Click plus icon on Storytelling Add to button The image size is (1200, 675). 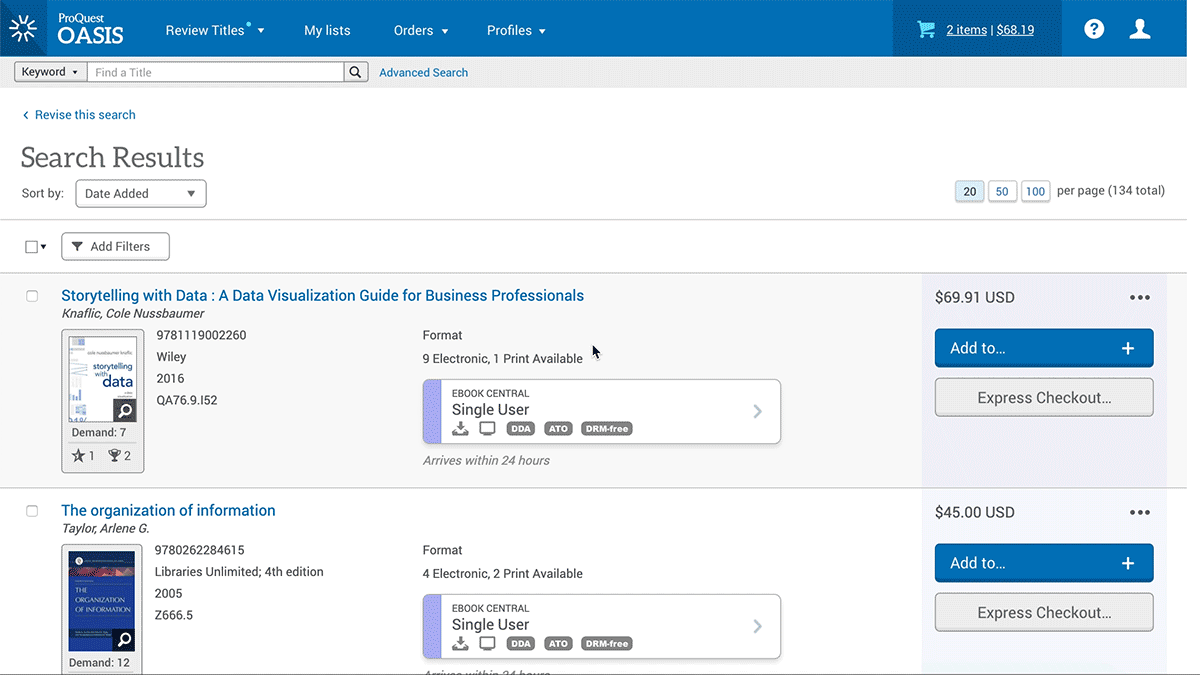(1128, 348)
